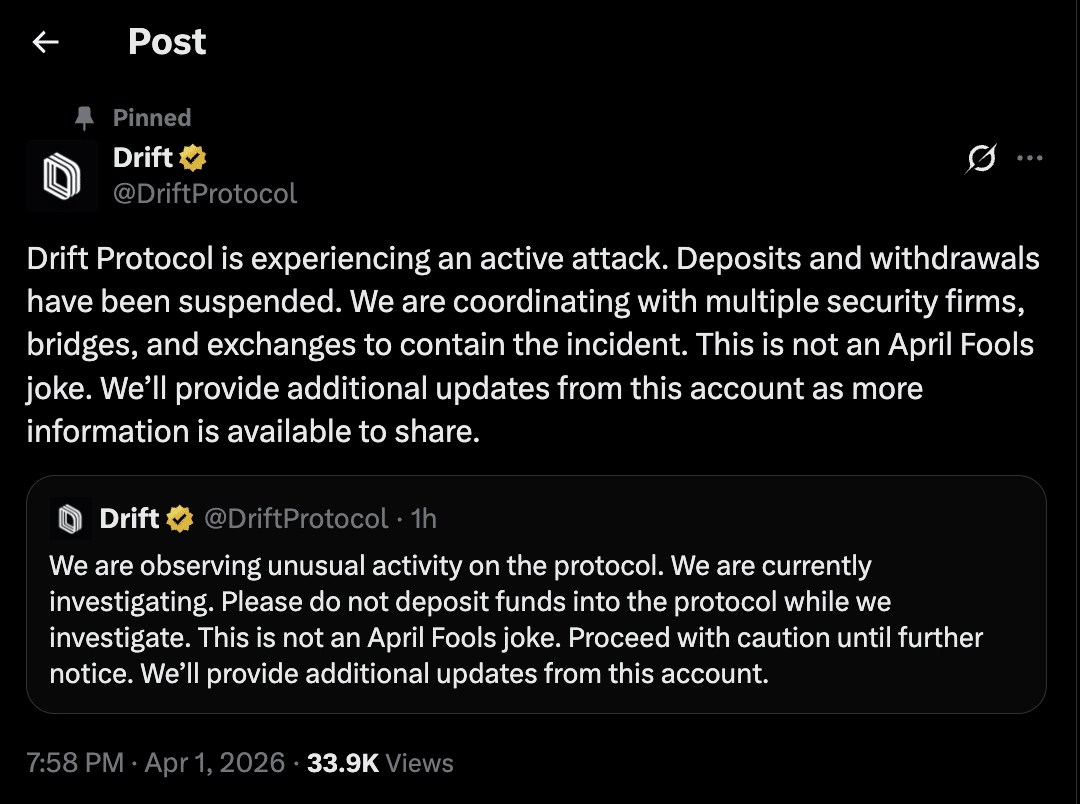Click the gold verified badge beside Drift
The height and width of the screenshot is (804, 1080).
tap(193, 157)
